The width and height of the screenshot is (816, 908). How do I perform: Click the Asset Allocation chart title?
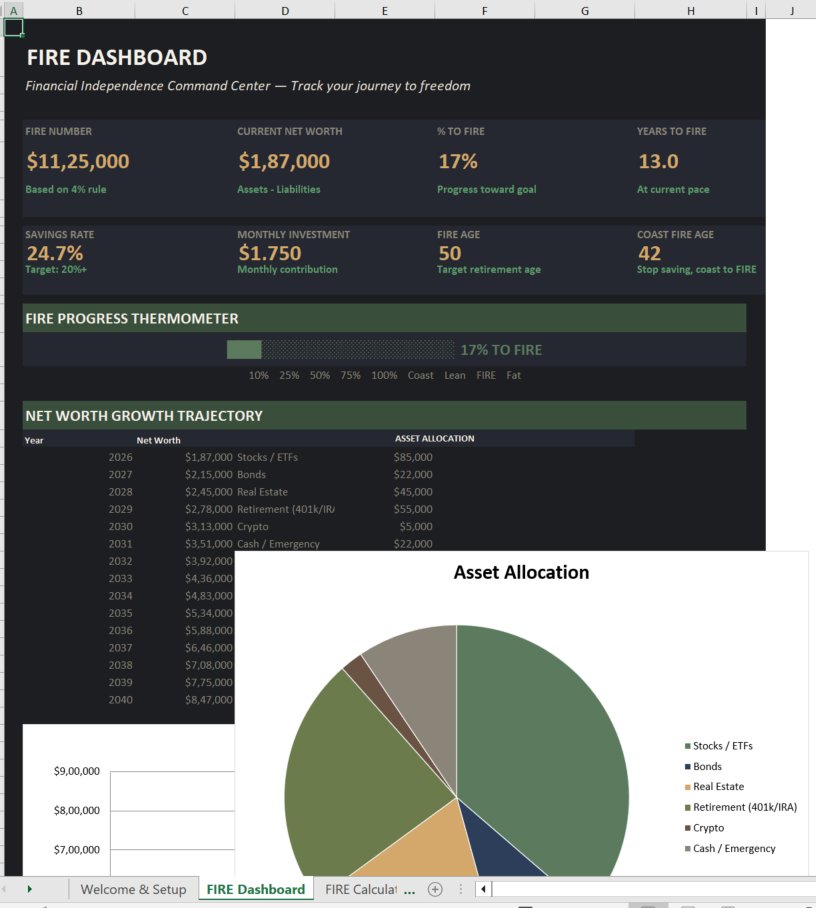tap(521, 572)
